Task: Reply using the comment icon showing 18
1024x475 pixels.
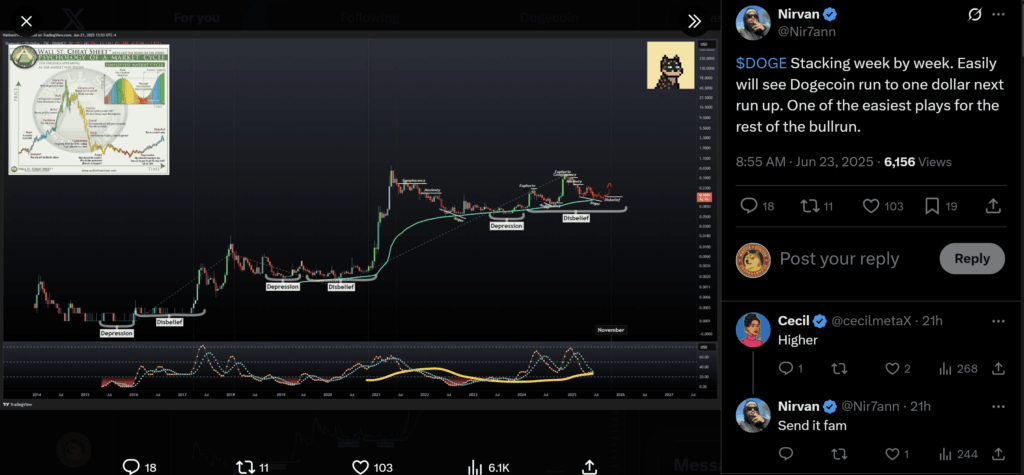Action: (758, 206)
